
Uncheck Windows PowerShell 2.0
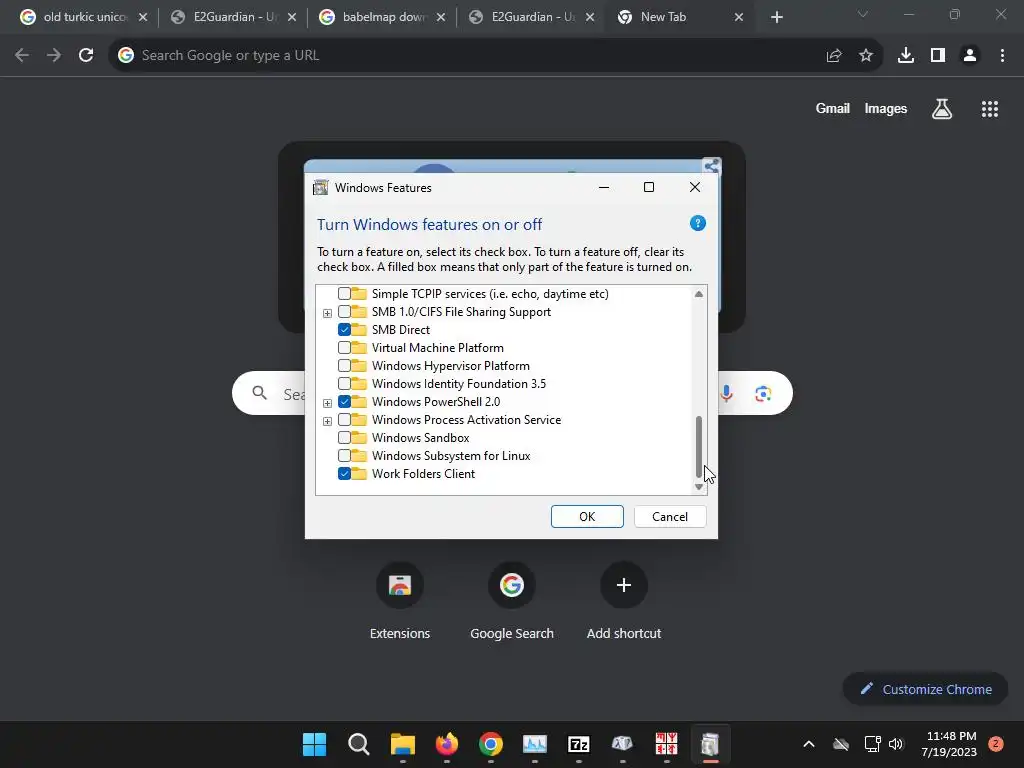[344, 402]
